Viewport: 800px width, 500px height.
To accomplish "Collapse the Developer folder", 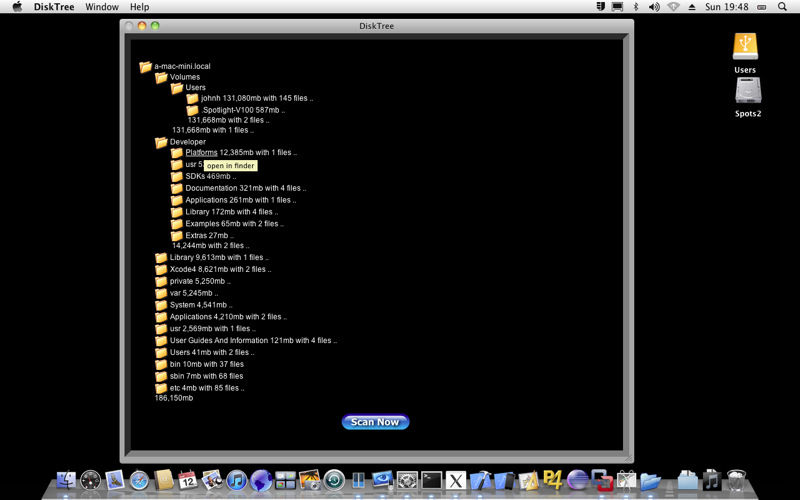I will tap(161, 142).
